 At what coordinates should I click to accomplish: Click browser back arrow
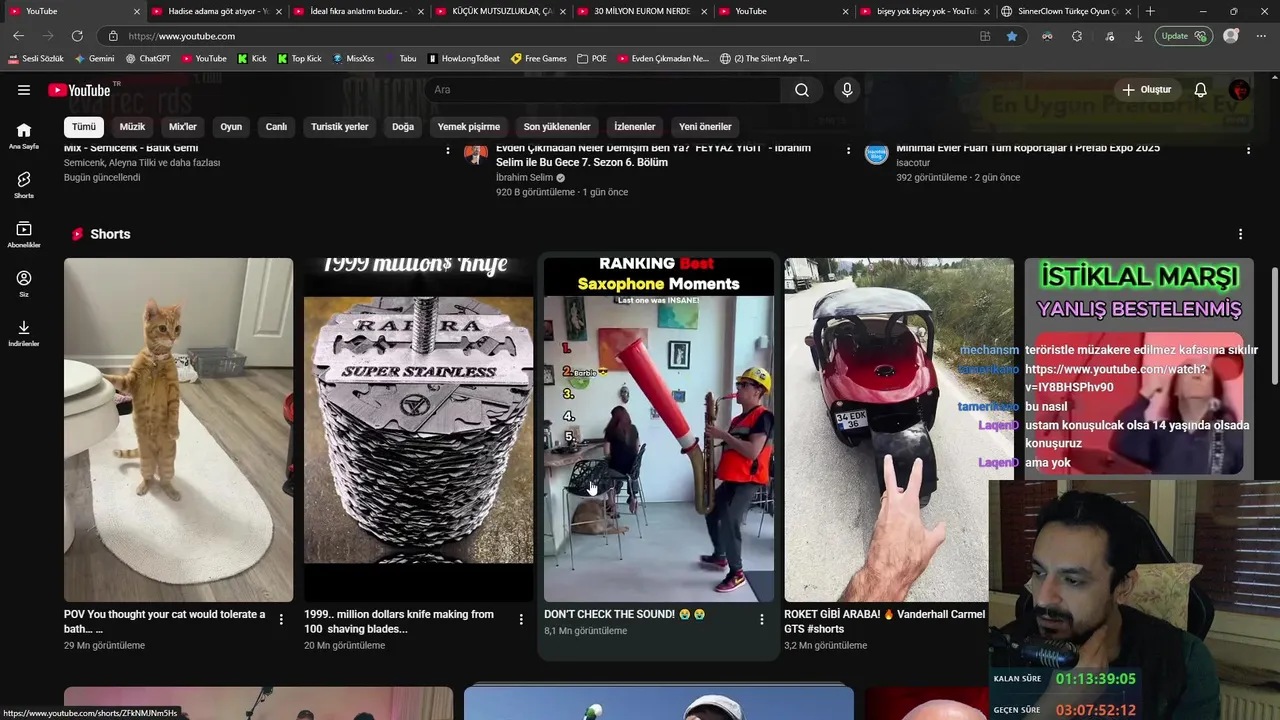(x=18, y=36)
